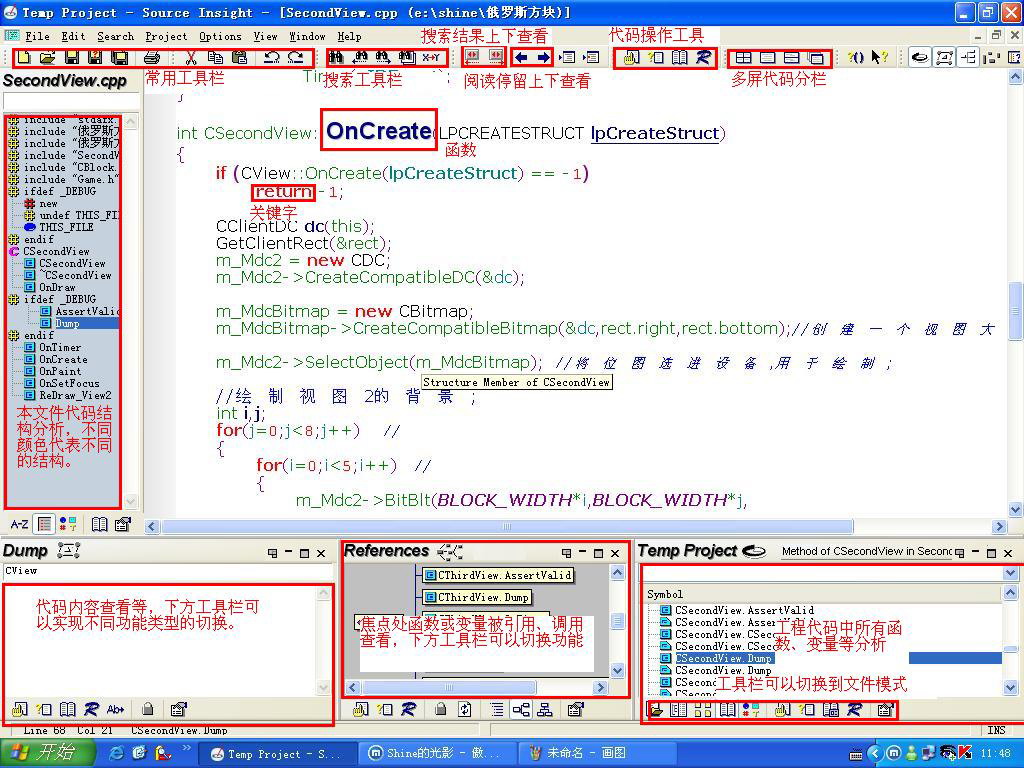Screen dimensions: 1024x768
Task: Open the Project menu
Action: [x=166, y=37]
